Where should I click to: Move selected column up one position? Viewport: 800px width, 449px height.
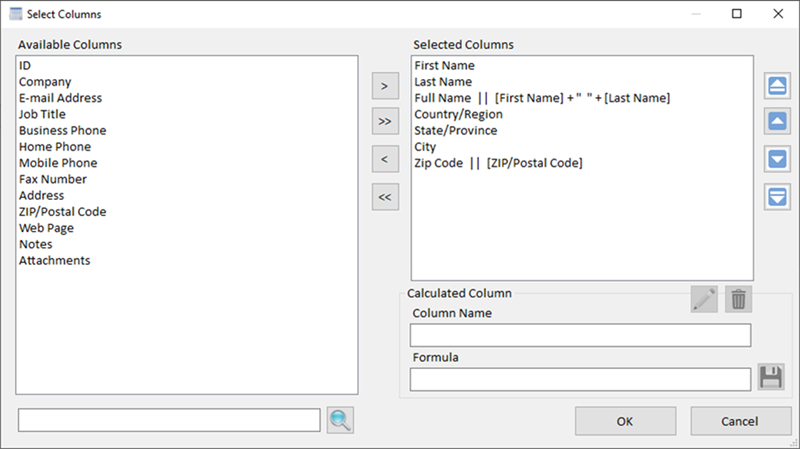coord(777,121)
